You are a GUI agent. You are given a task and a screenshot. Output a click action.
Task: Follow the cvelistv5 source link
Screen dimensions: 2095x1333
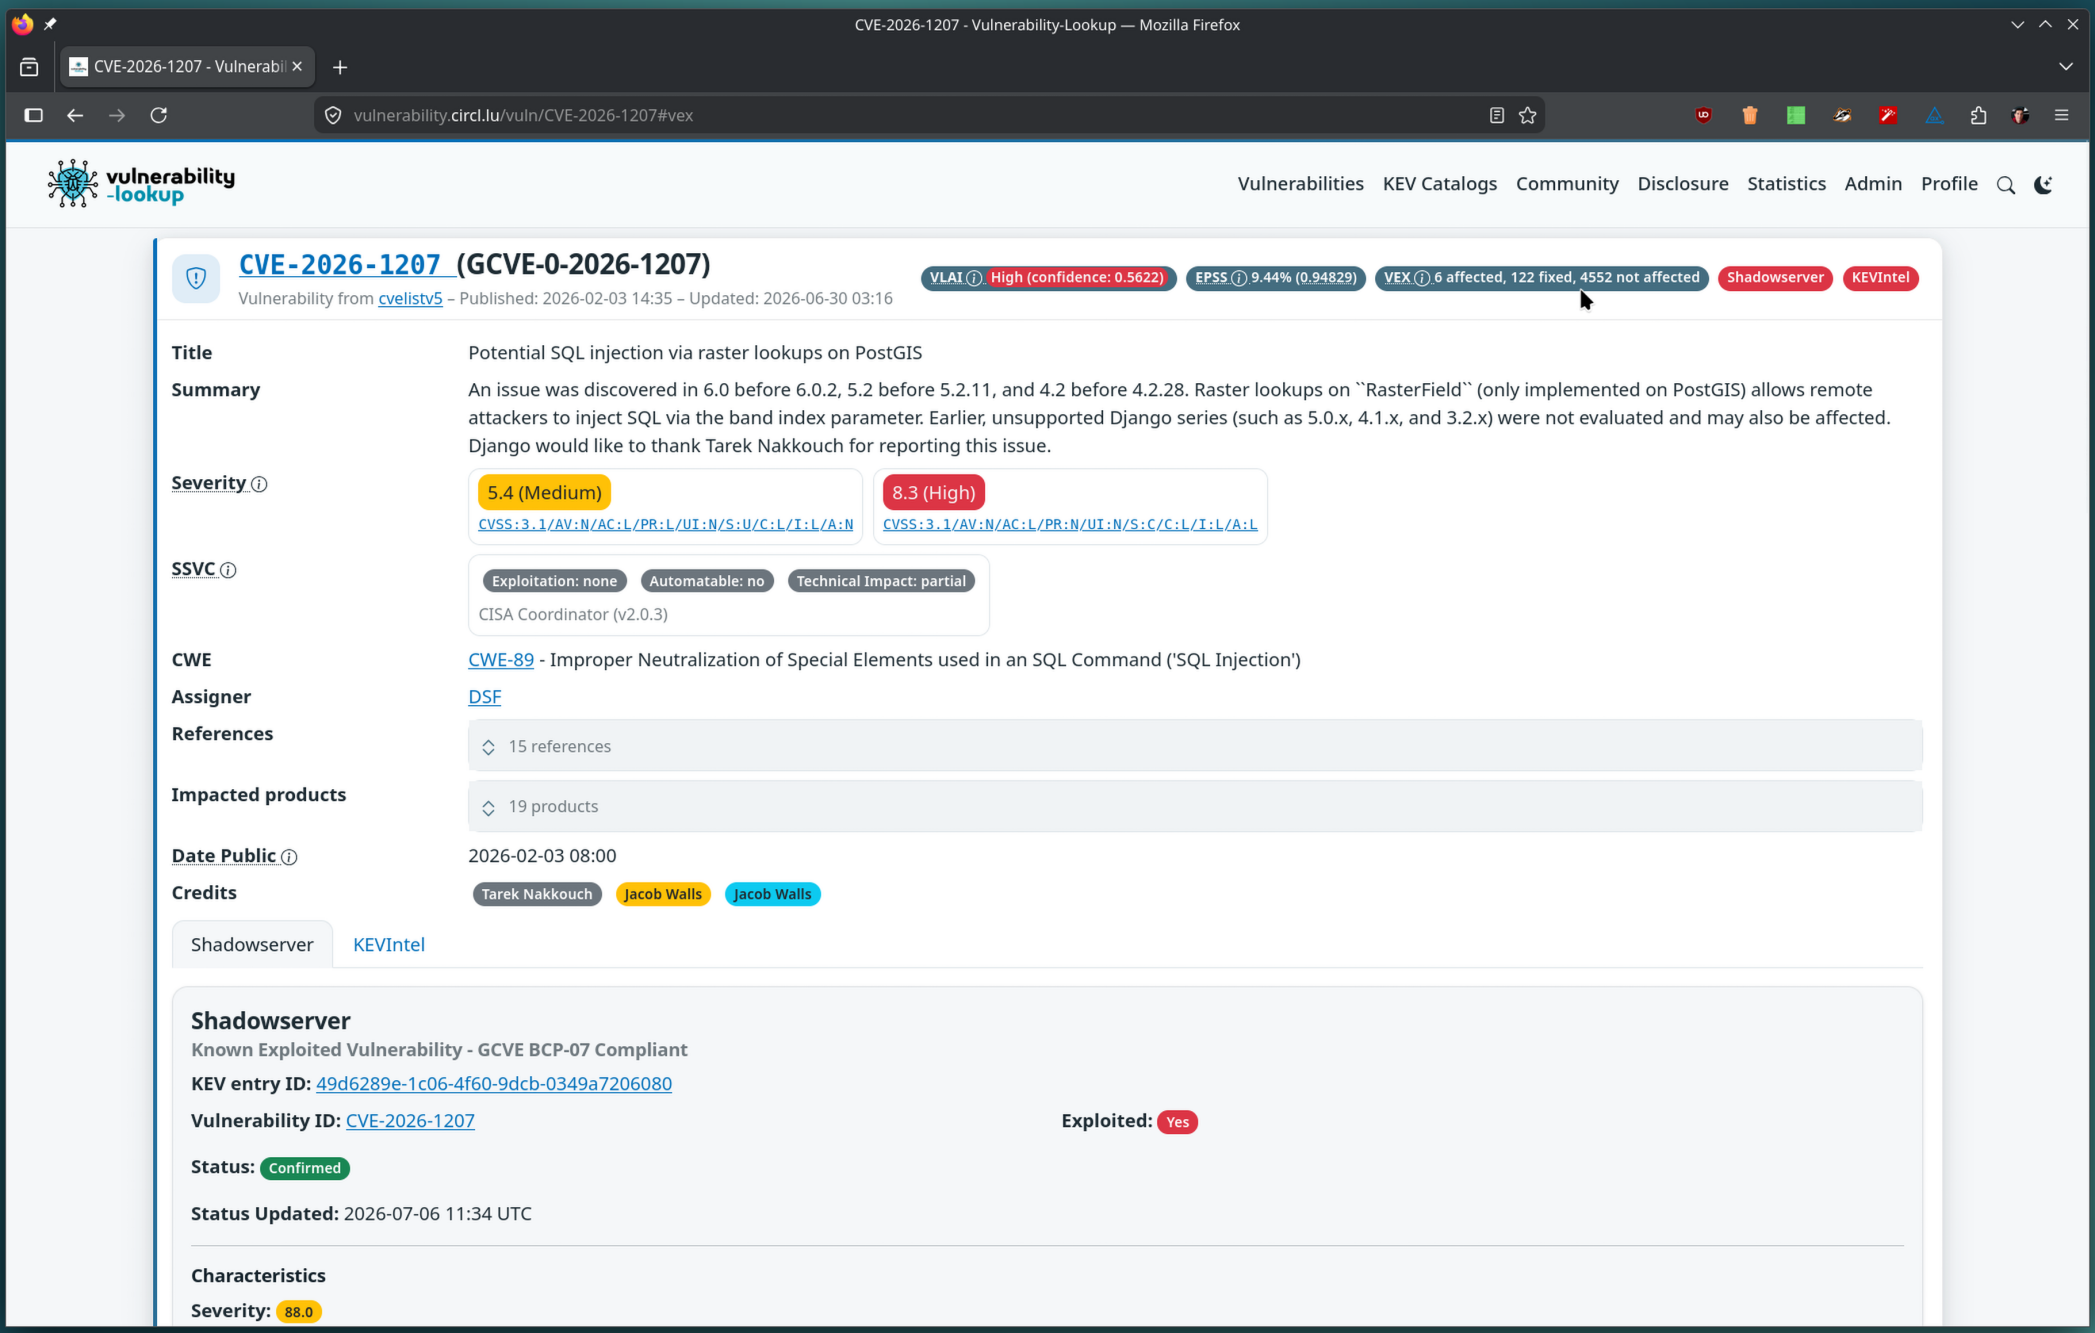click(410, 299)
